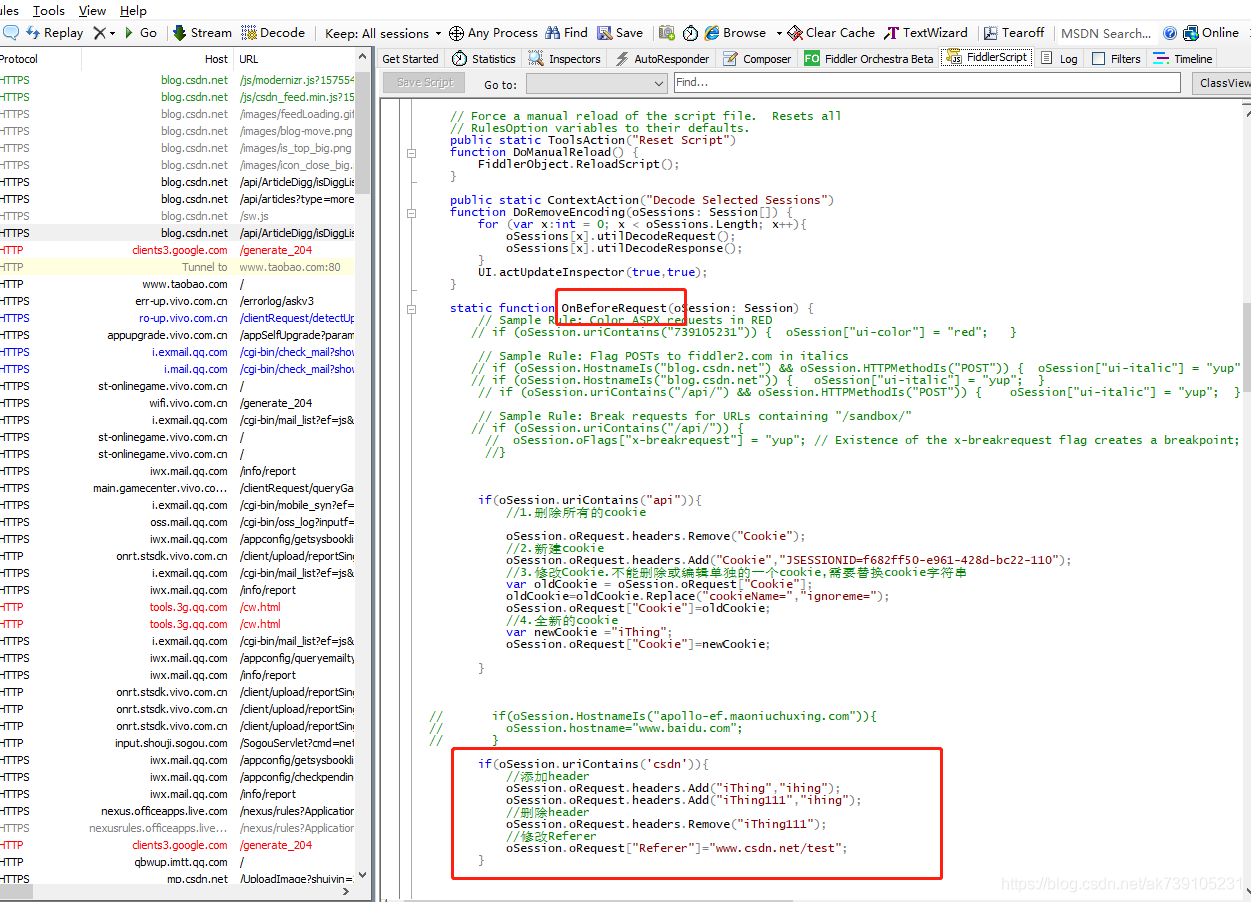This screenshot has width=1251, height=902.
Task: Collapse the DoRemoveEncoding function fold marker
Action: 411,213
